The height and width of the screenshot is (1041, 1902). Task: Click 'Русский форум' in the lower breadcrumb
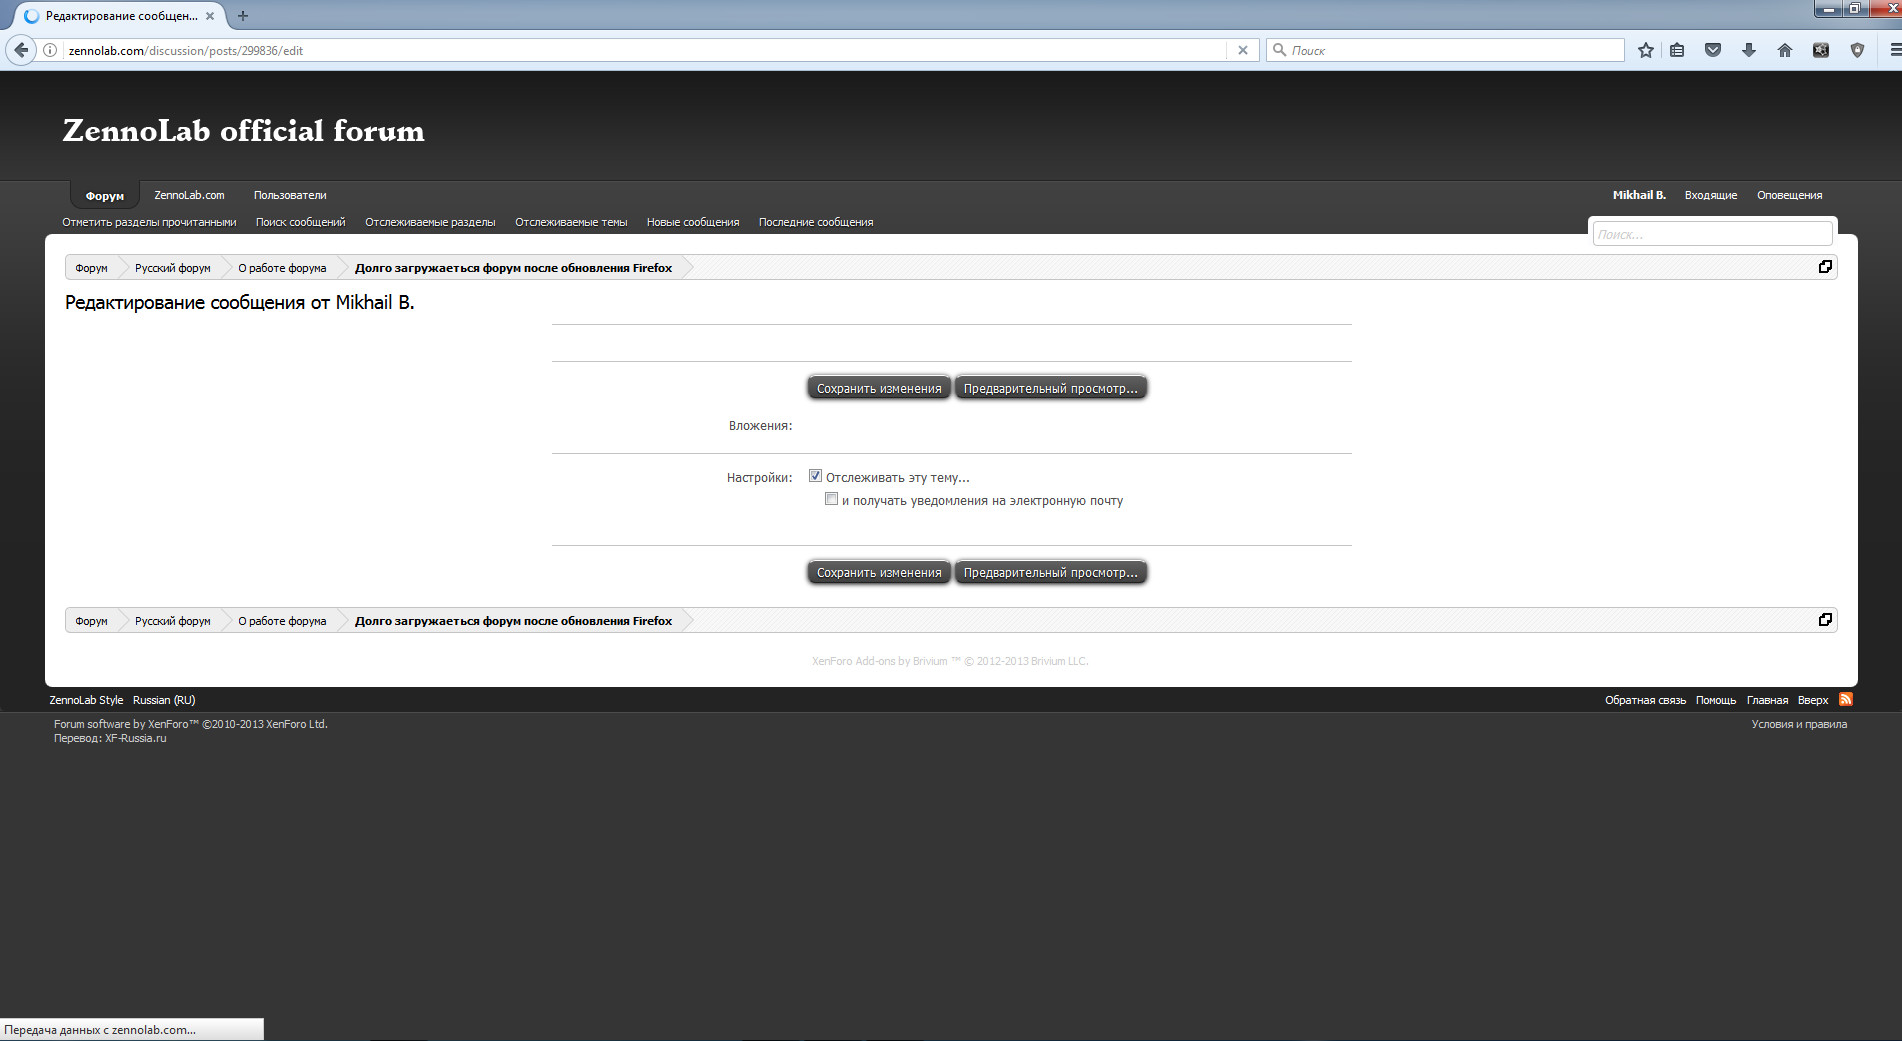click(x=173, y=621)
